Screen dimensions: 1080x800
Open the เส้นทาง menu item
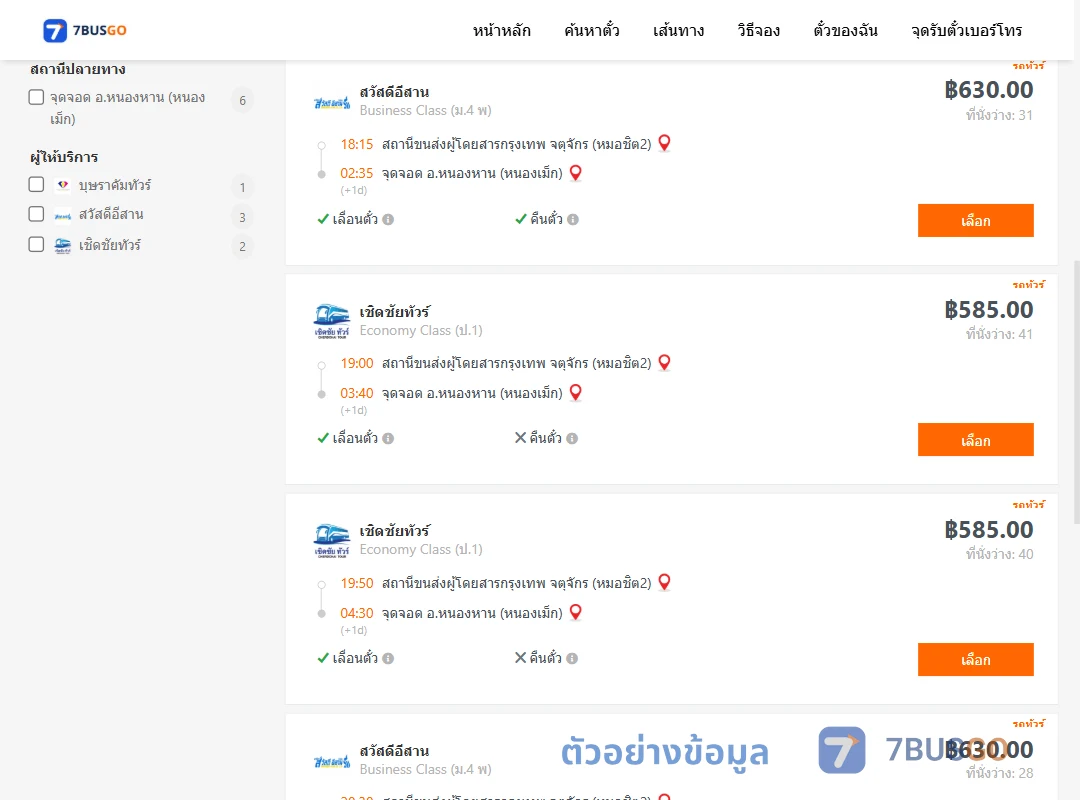coord(678,30)
